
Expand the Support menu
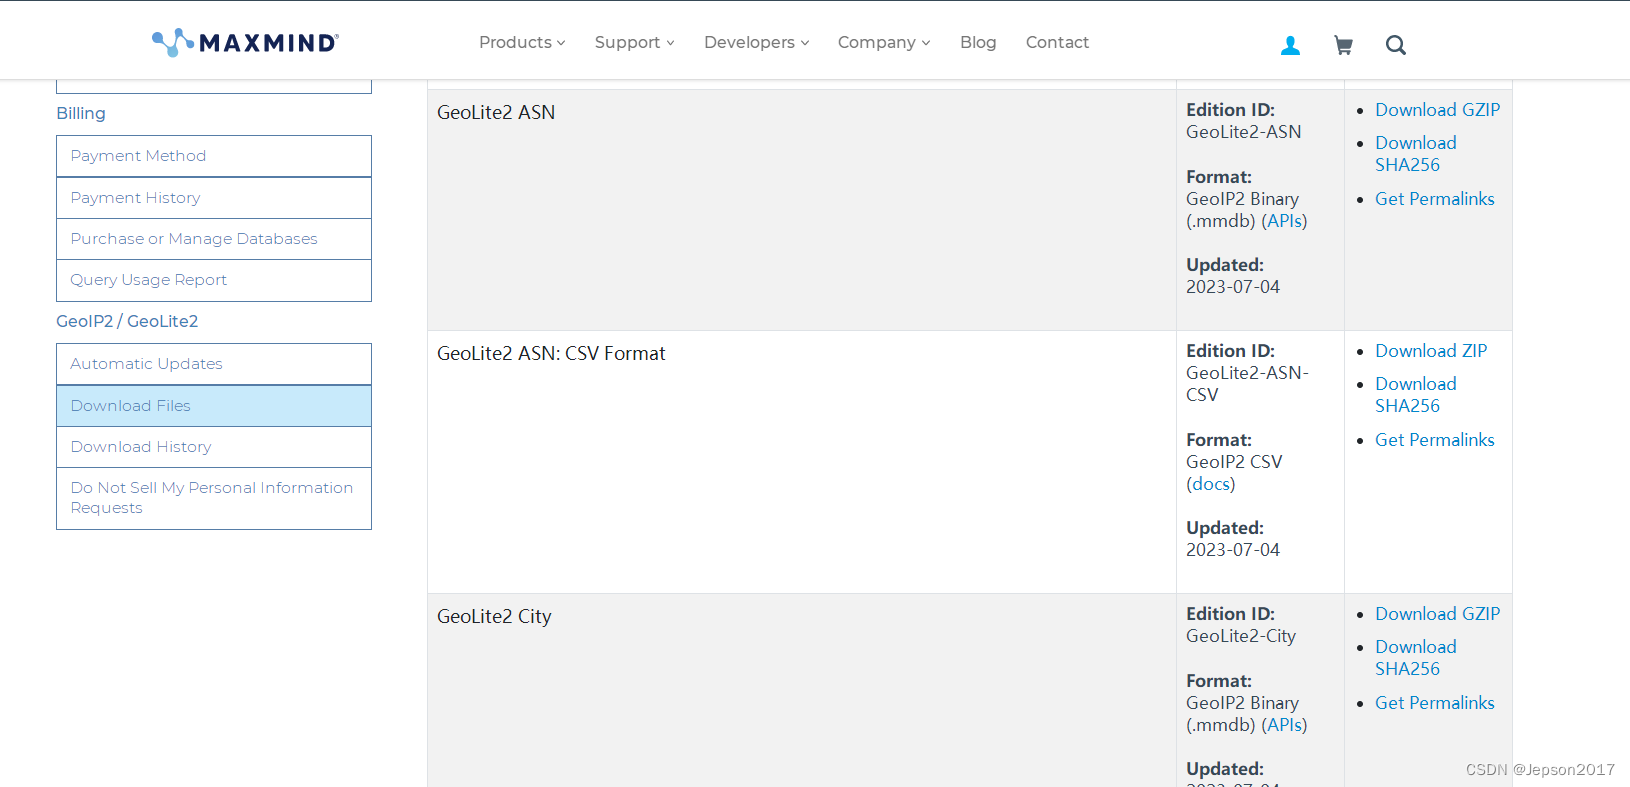[634, 42]
